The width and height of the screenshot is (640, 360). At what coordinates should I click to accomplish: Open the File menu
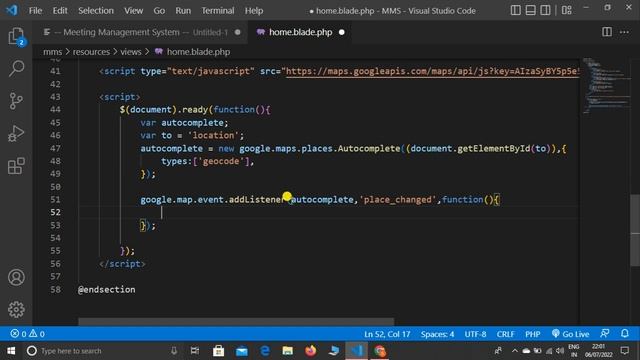coord(36,11)
